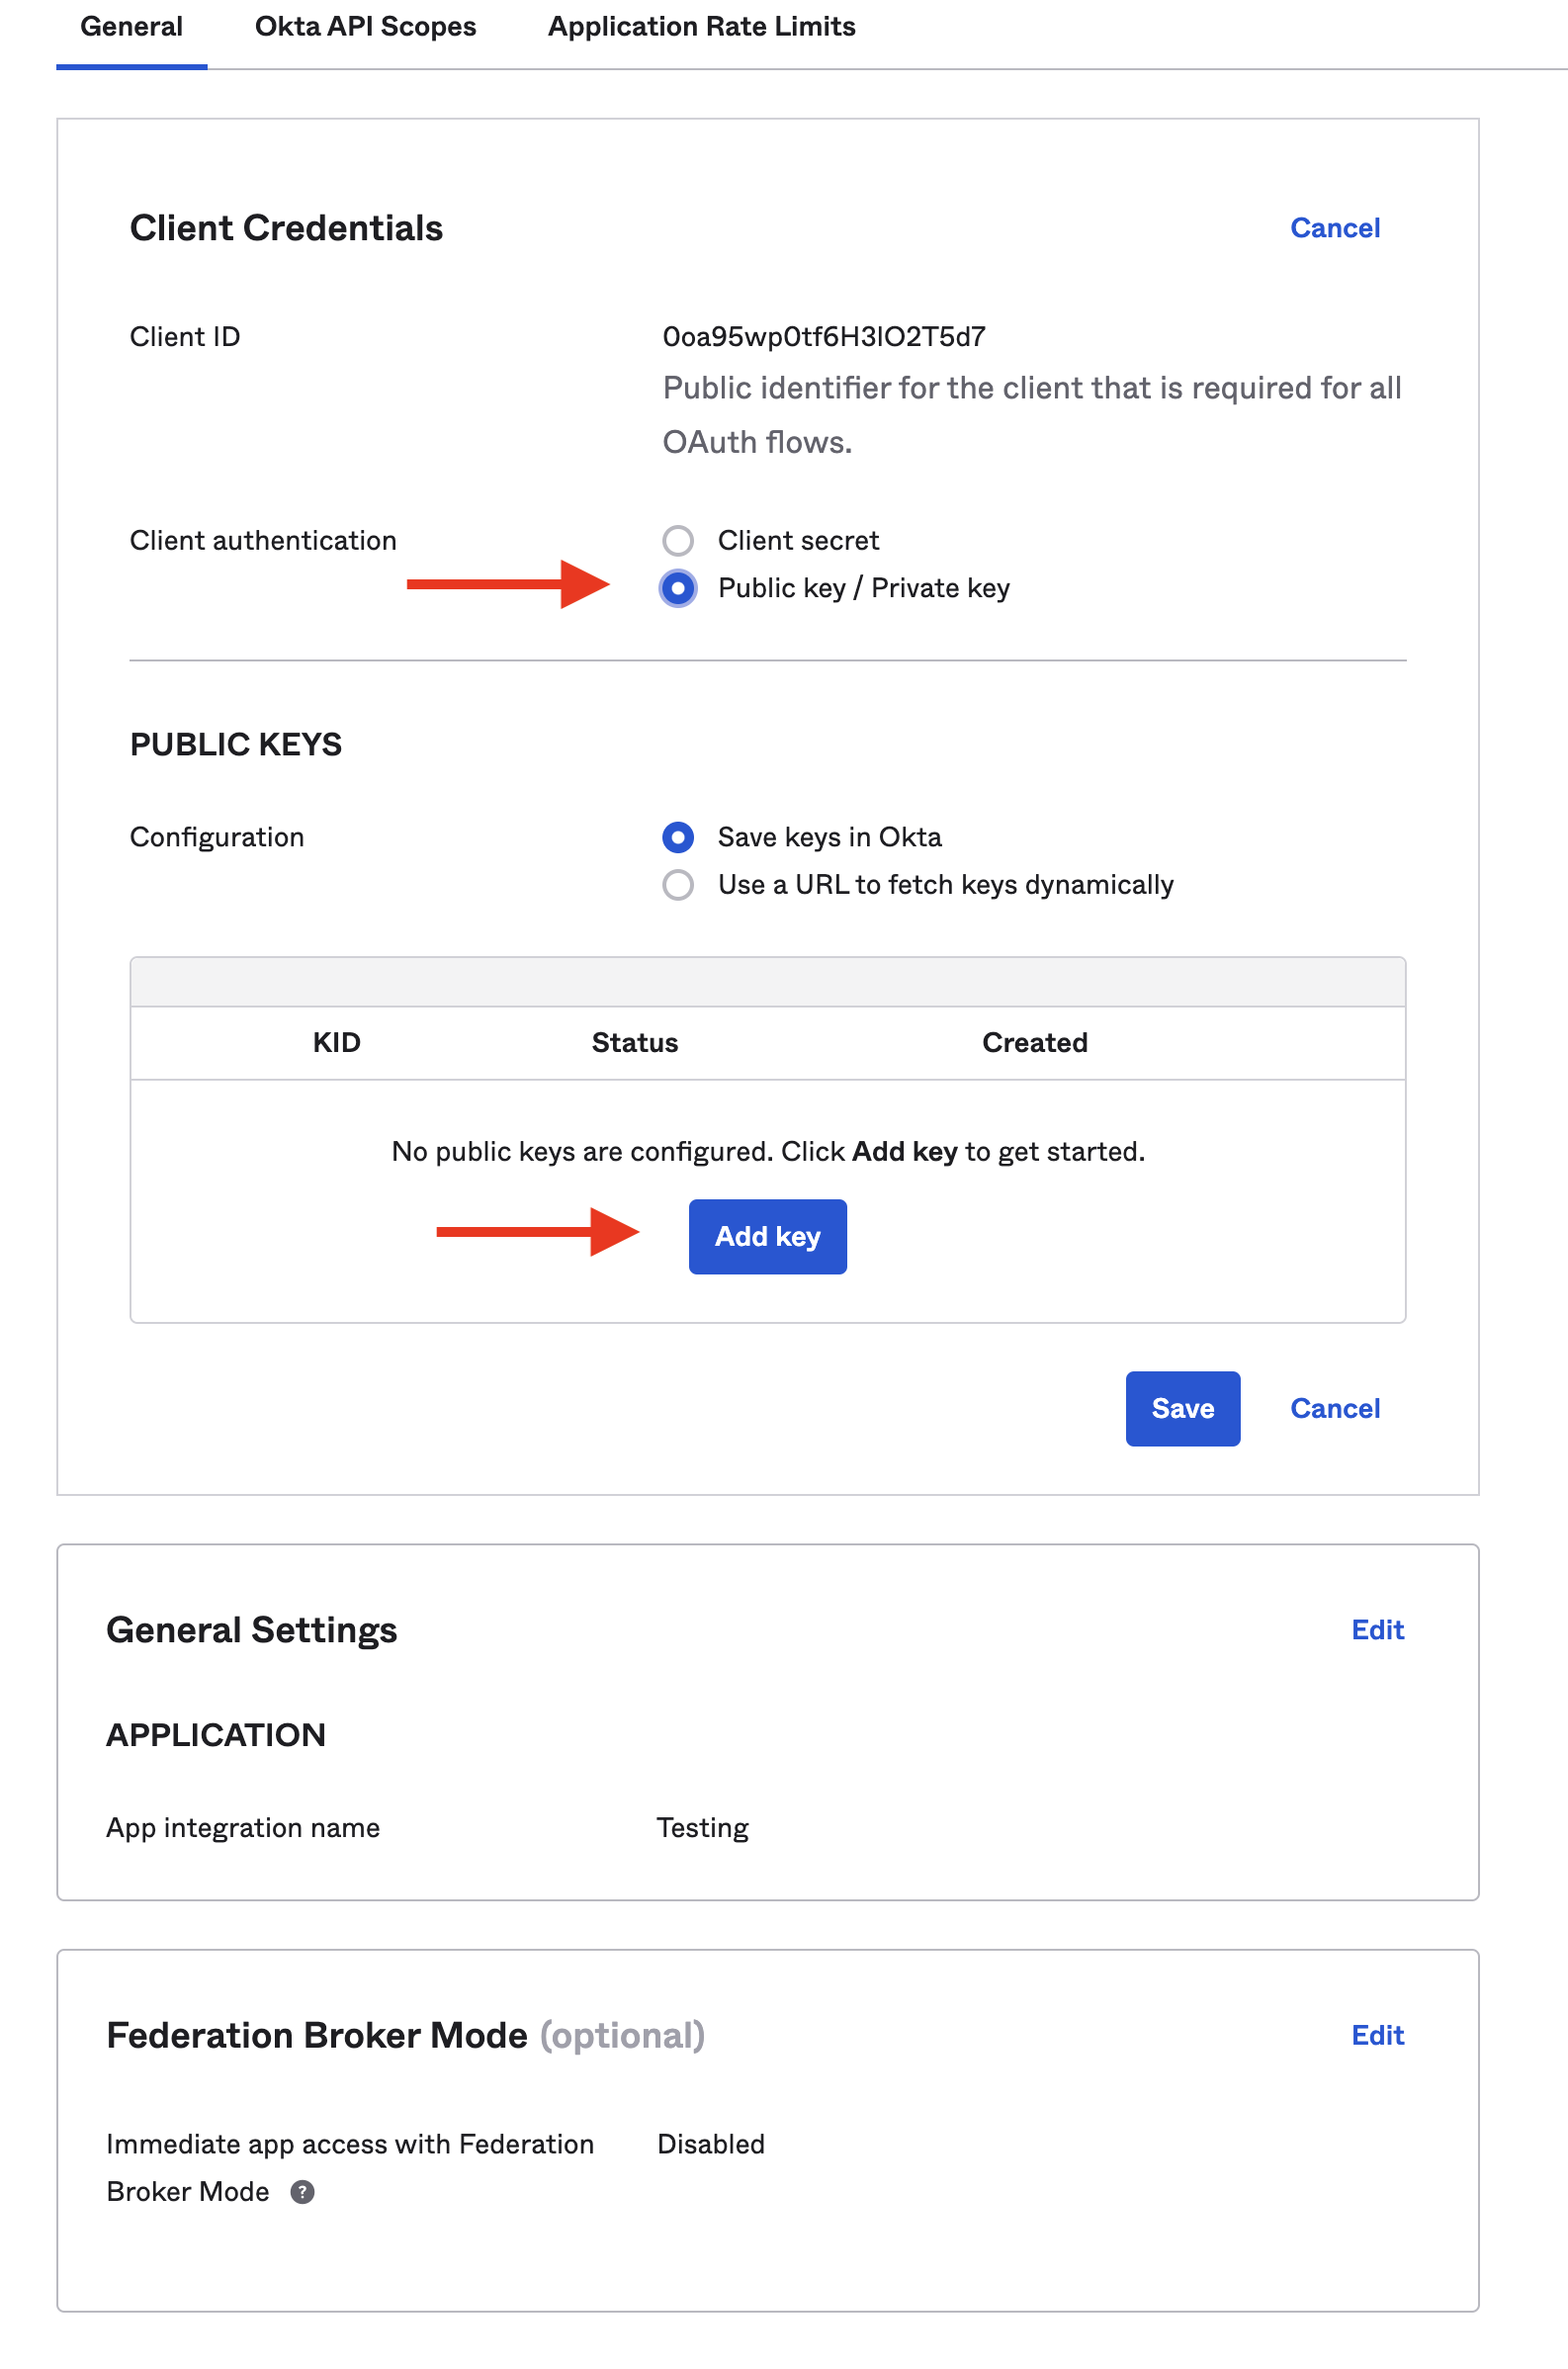Edit the General Settings section

pos(1377,1630)
